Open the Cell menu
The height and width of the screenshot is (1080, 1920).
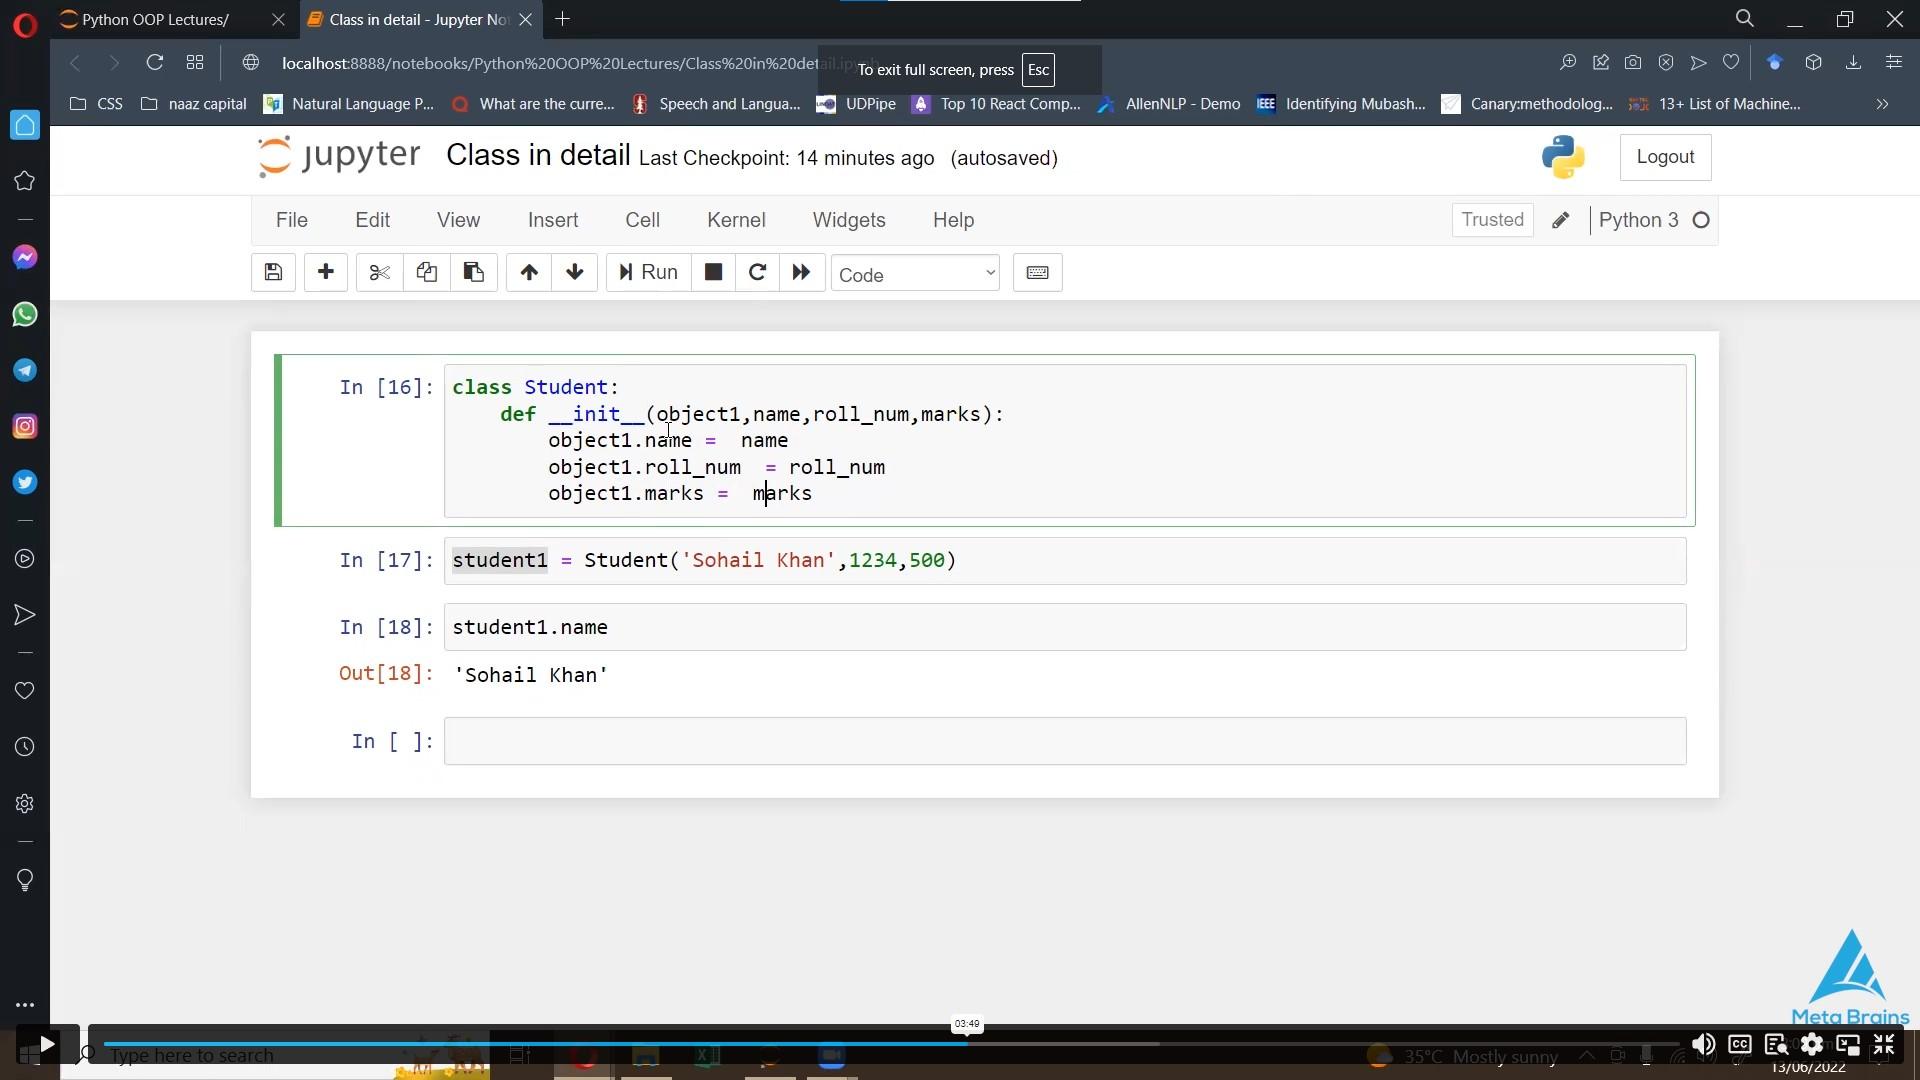[642, 220]
